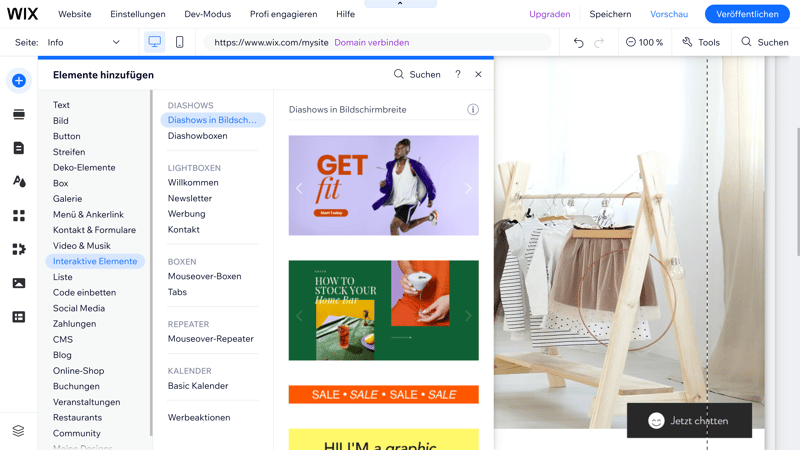
Task: Select Diashowboxen subcategory
Action: point(197,136)
